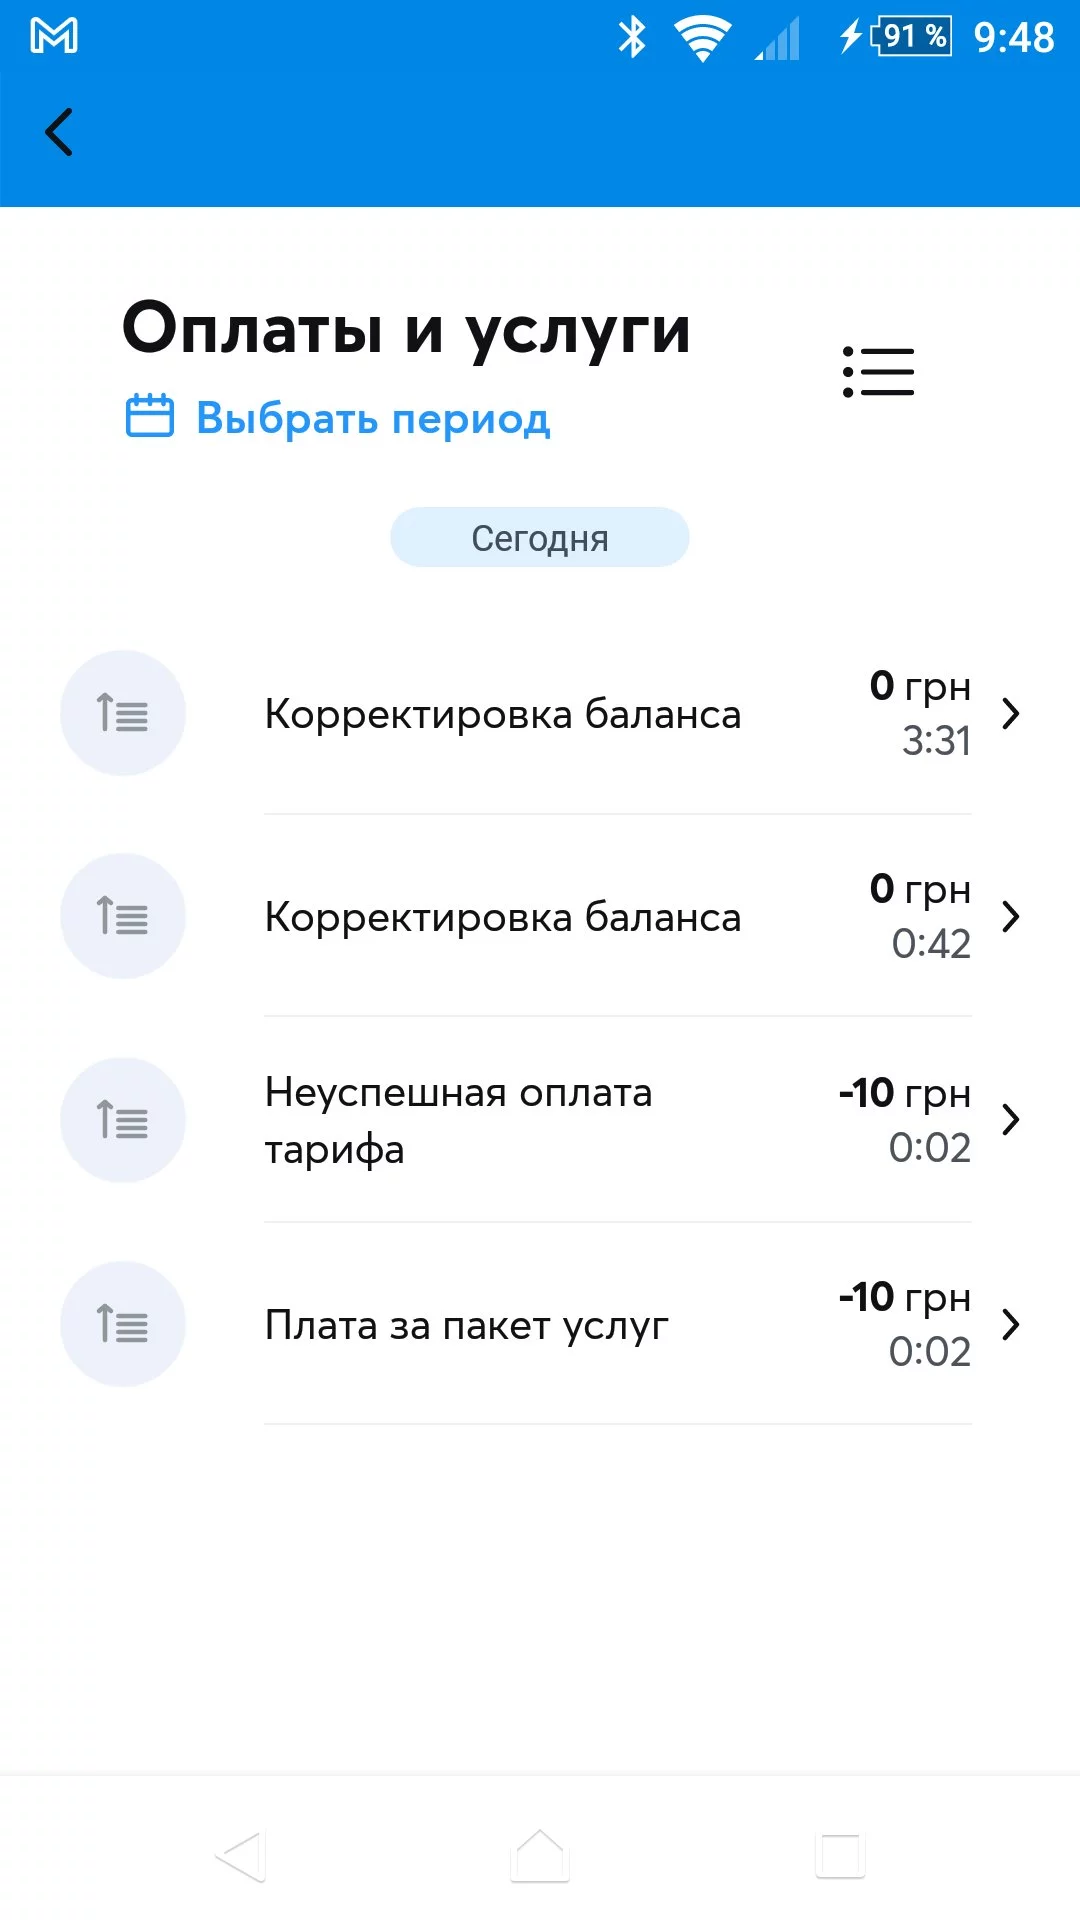Image resolution: width=1080 pixels, height=1920 pixels.
Task: Expand details chevron for the 0:42 transaction
Action: pos(1011,916)
